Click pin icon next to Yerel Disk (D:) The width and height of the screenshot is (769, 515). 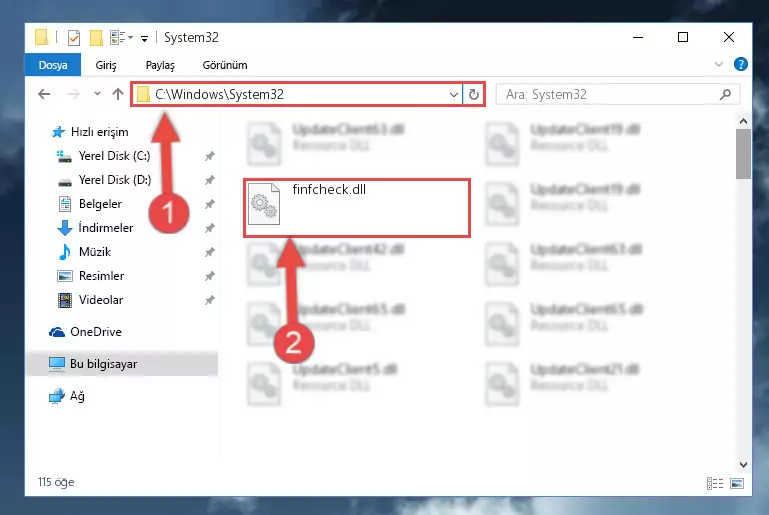coord(209,180)
